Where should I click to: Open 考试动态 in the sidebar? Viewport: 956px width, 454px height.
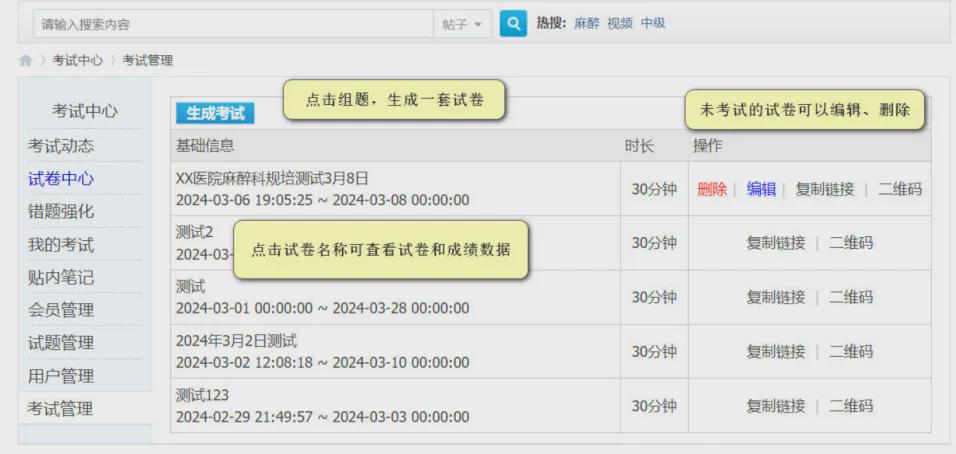click(x=61, y=146)
